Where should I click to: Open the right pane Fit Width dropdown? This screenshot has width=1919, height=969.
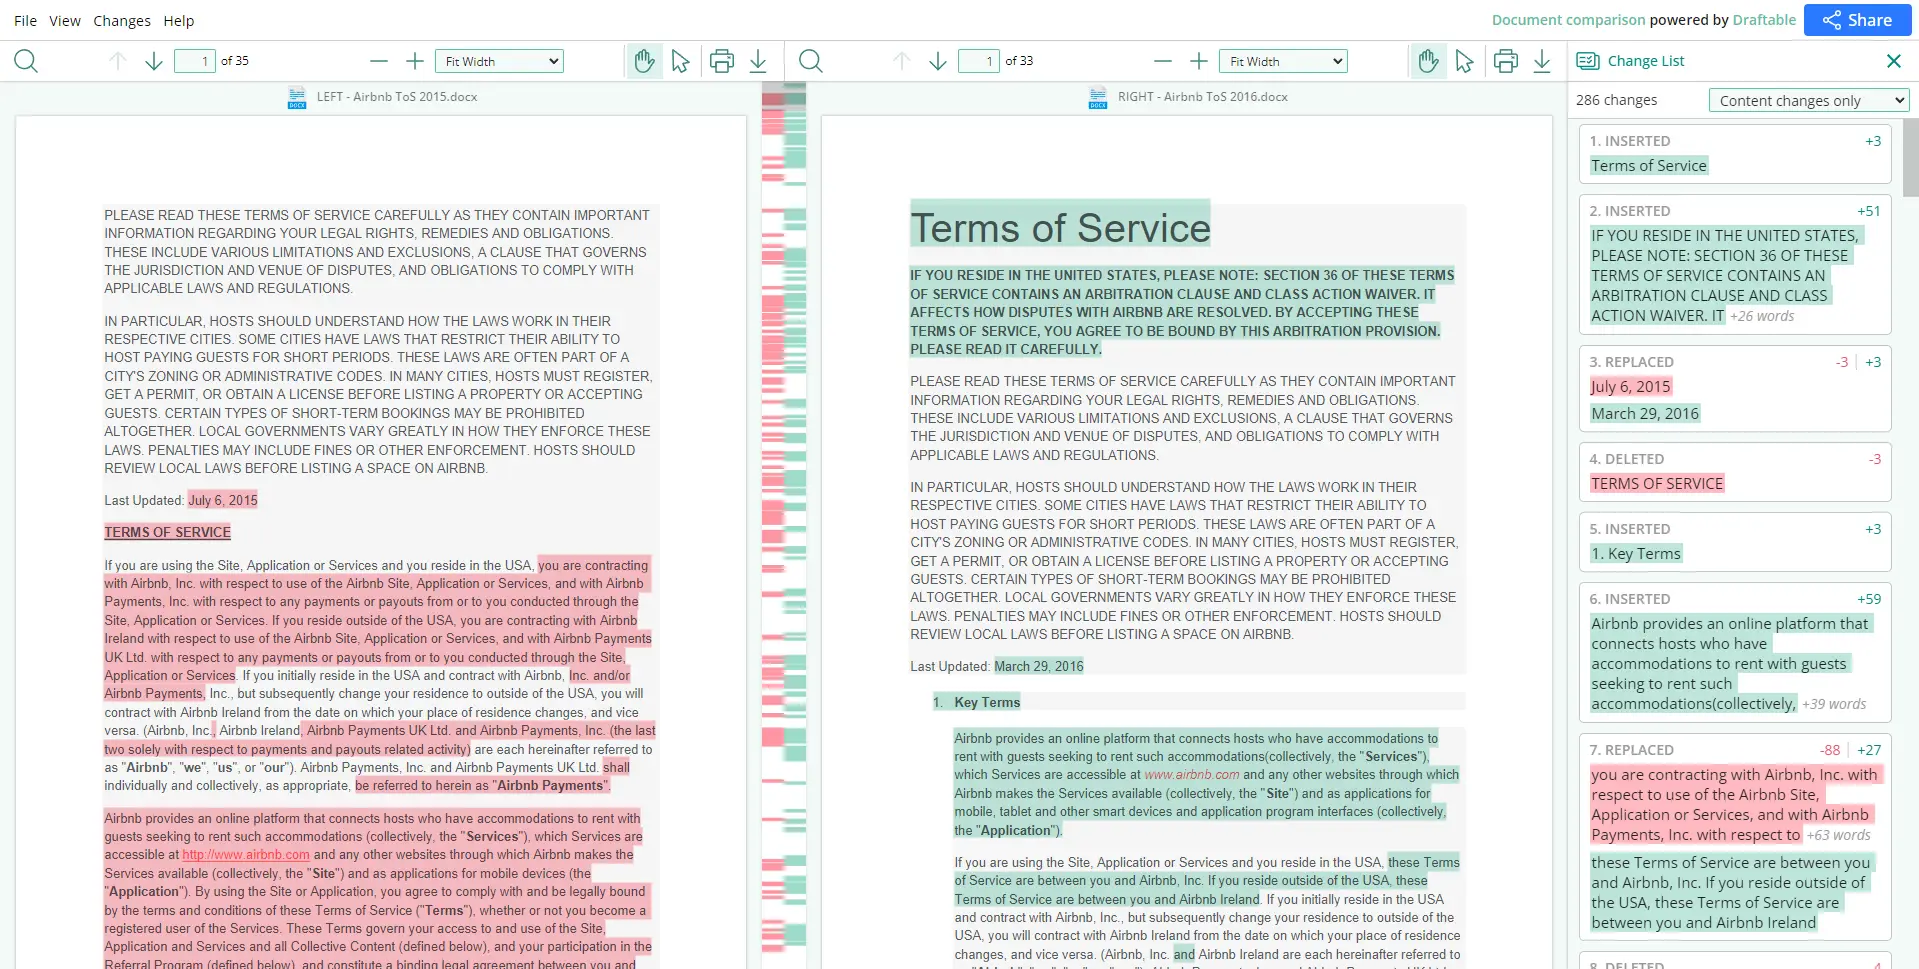[1283, 61]
